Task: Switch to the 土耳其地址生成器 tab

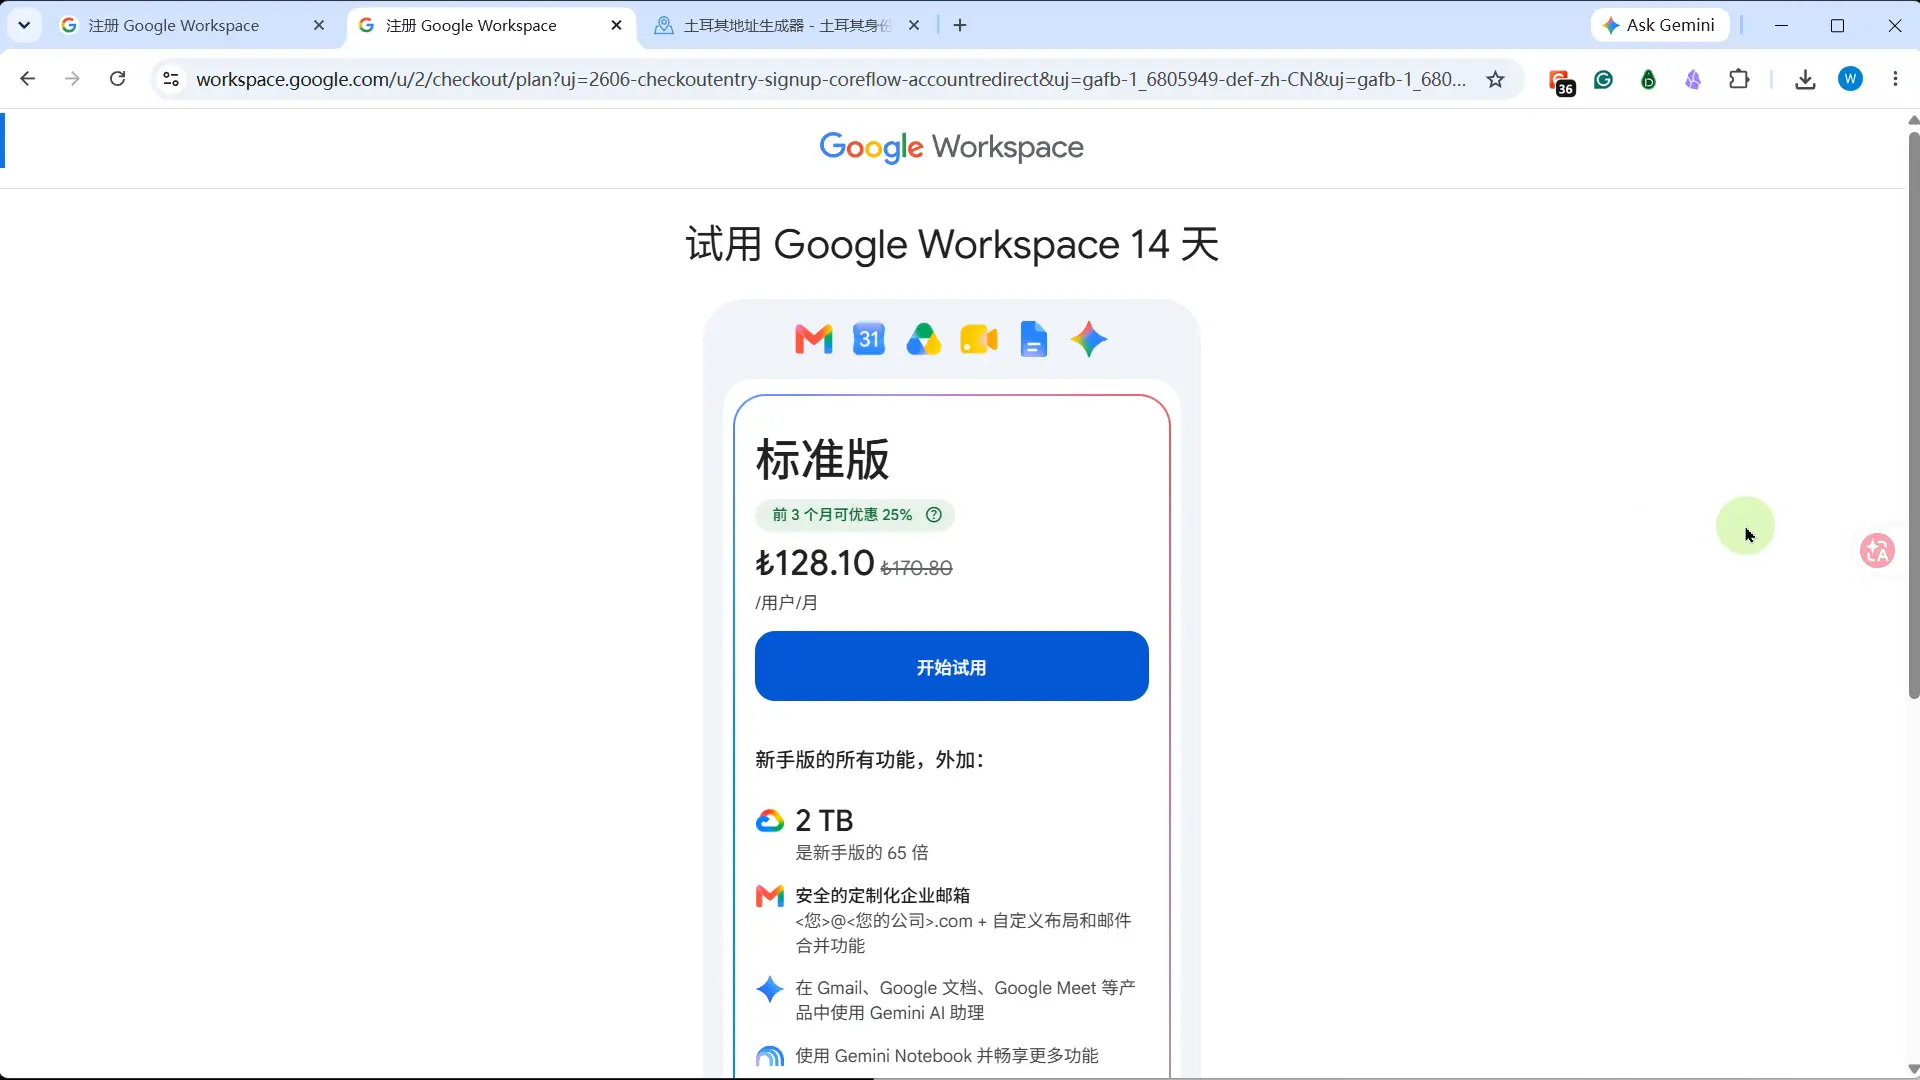Action: coord(788,25)
